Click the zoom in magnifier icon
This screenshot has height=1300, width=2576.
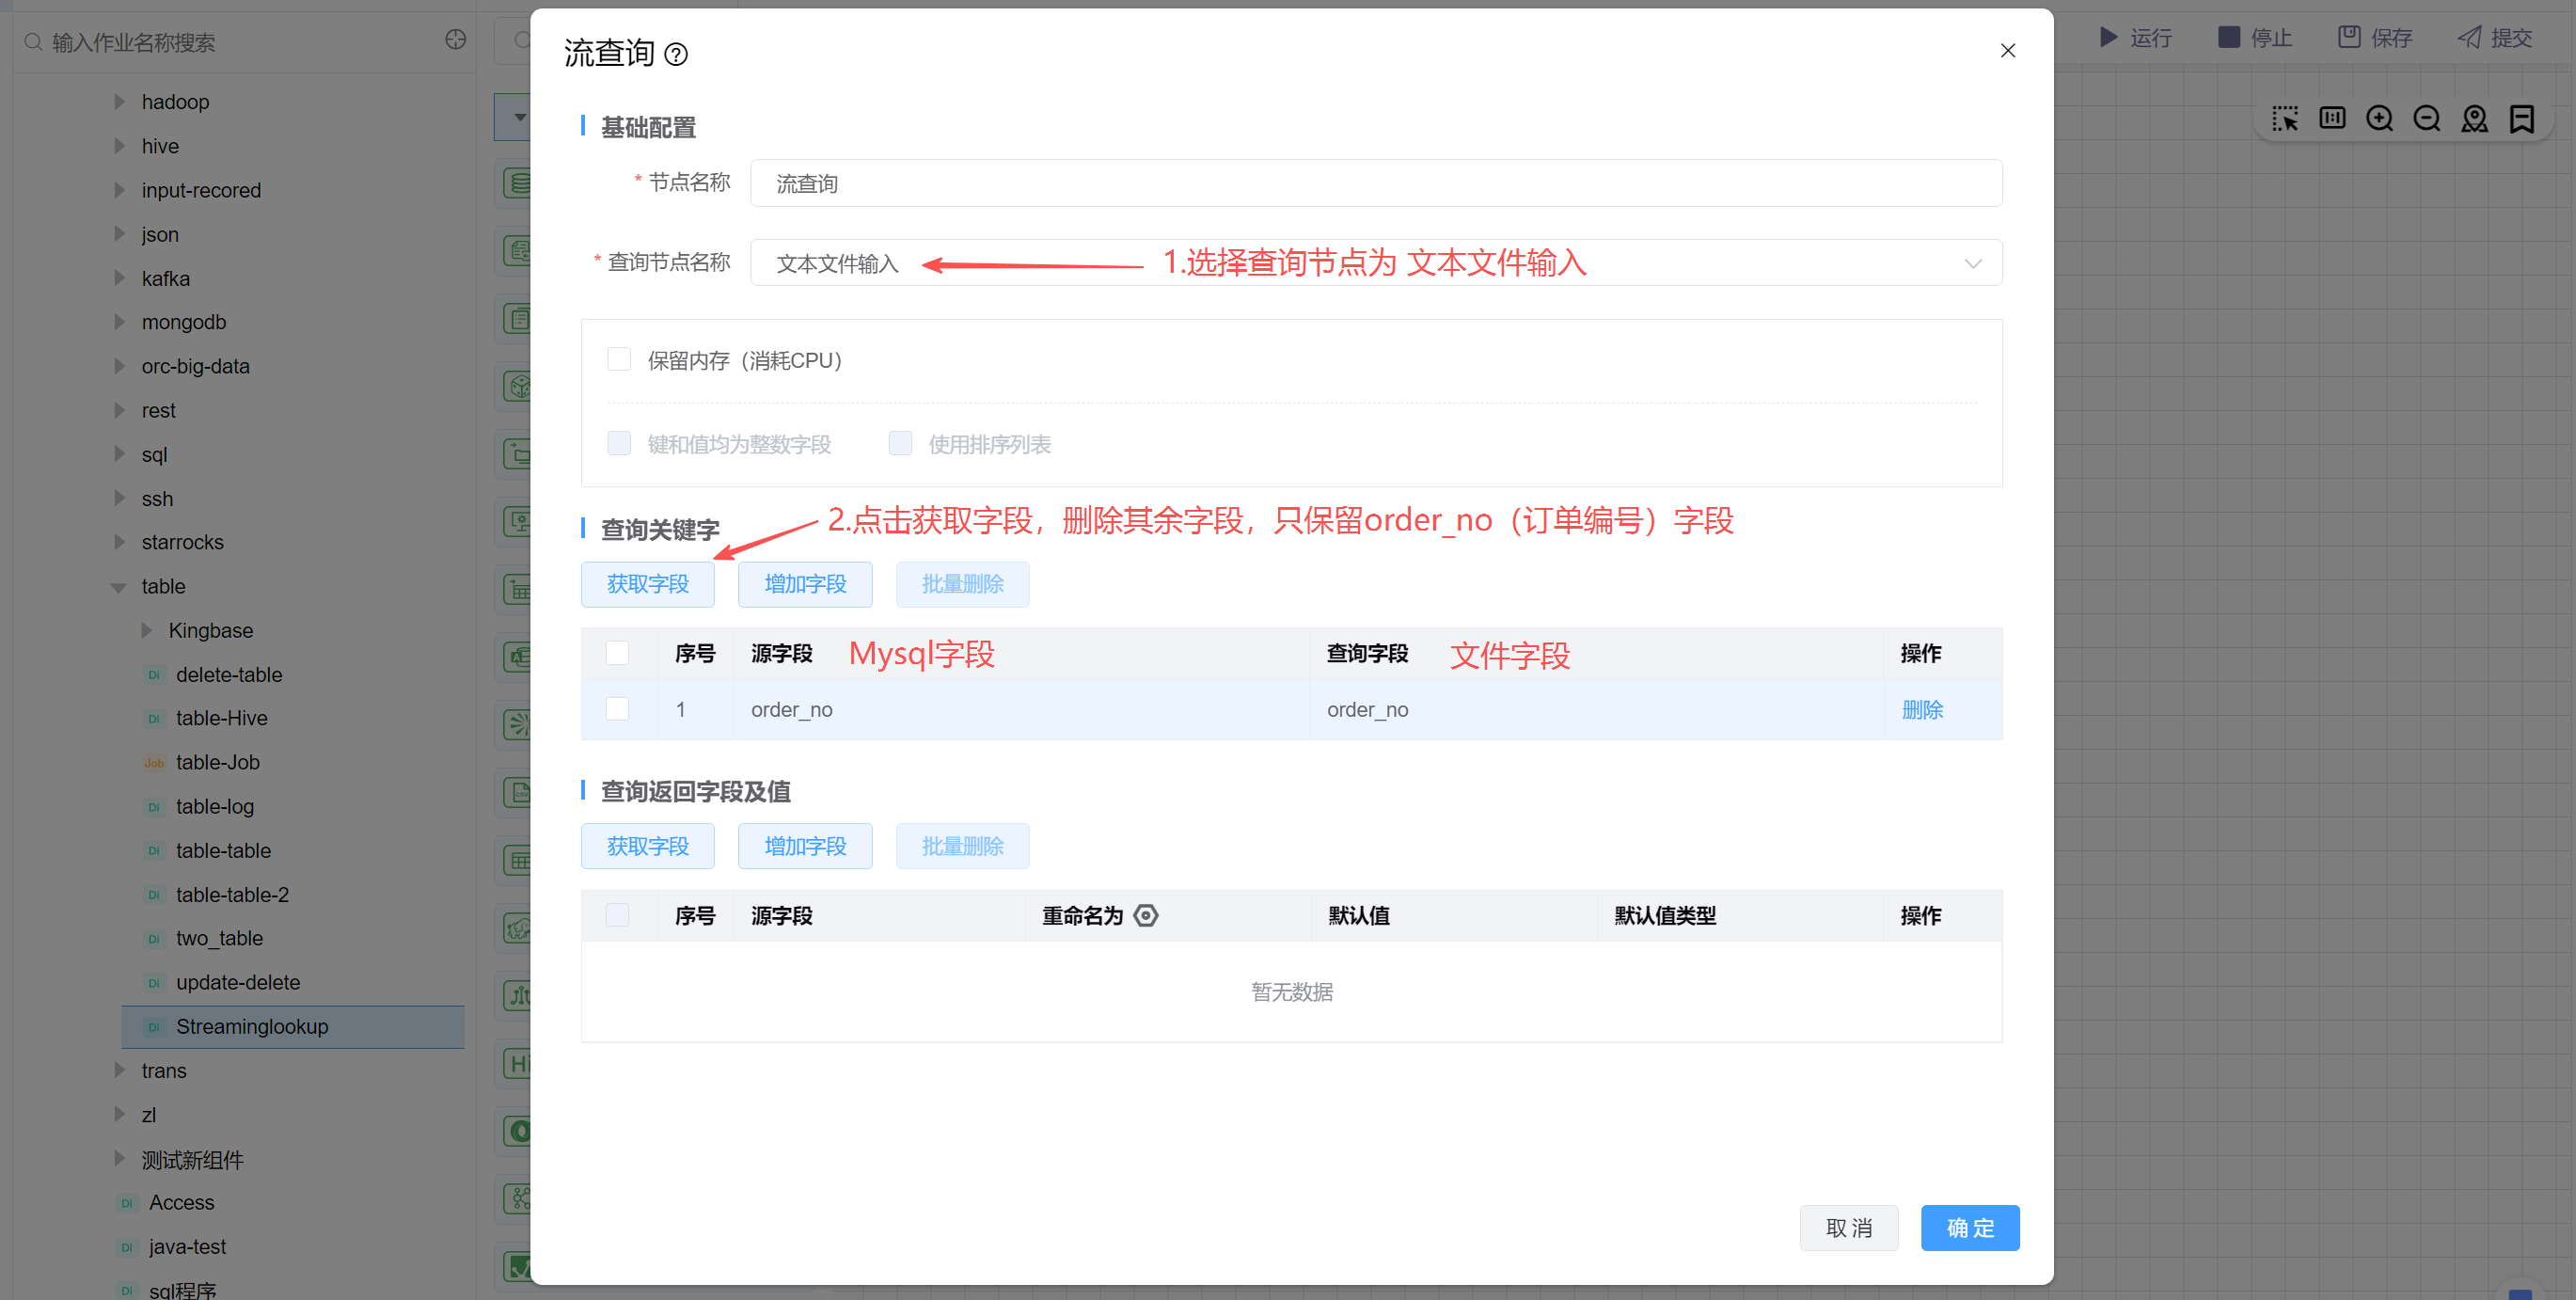click(x=2379, y=119)
